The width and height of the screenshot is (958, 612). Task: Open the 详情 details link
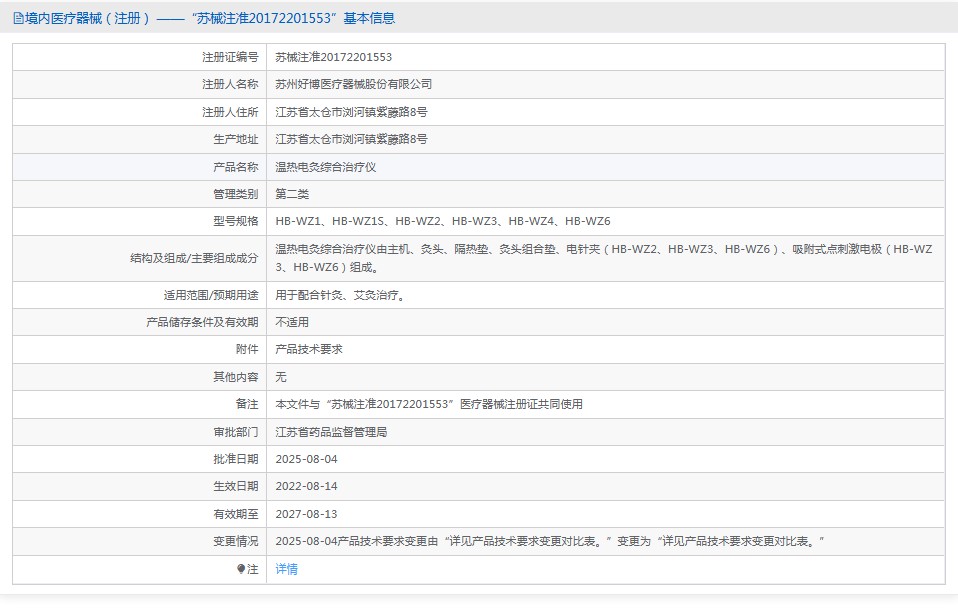click(288, 569)
